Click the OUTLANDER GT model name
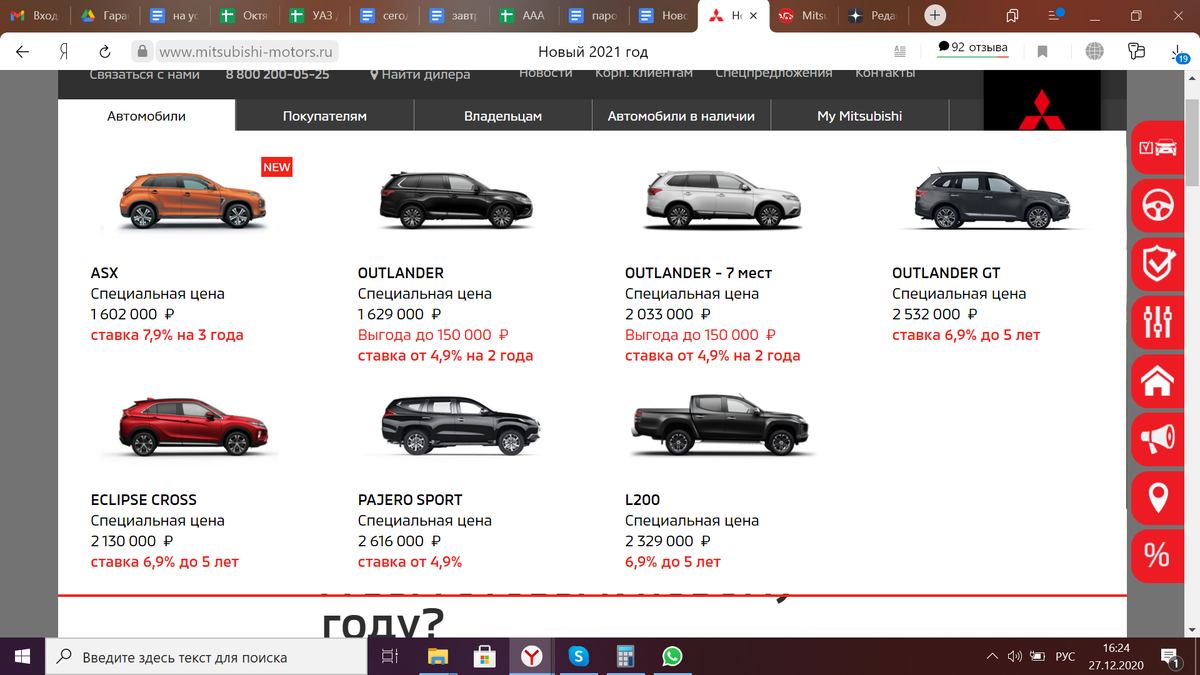The height and width of the screenshot is (675, 1200). click(x=946, y=273)
